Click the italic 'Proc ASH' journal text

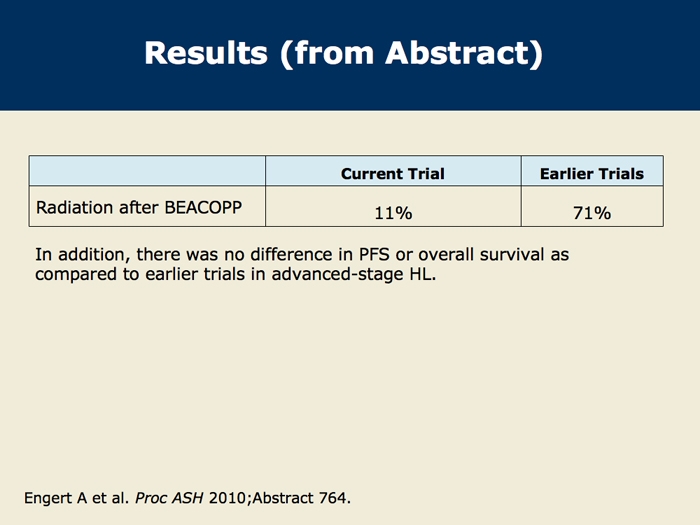pos(169,498)
